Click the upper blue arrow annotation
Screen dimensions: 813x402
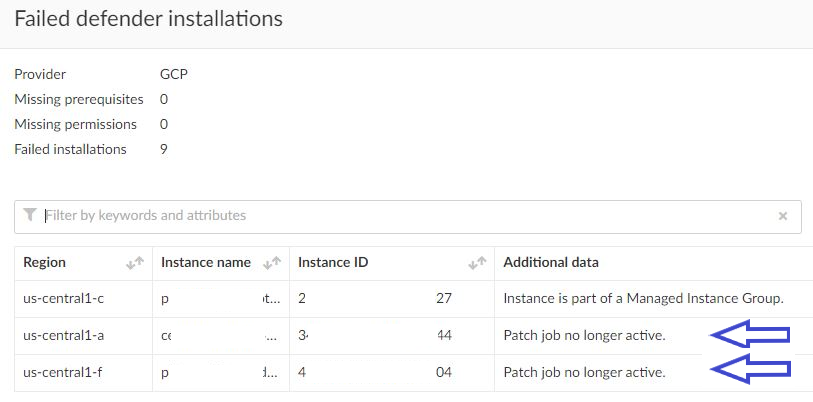[x=749, y=334]
